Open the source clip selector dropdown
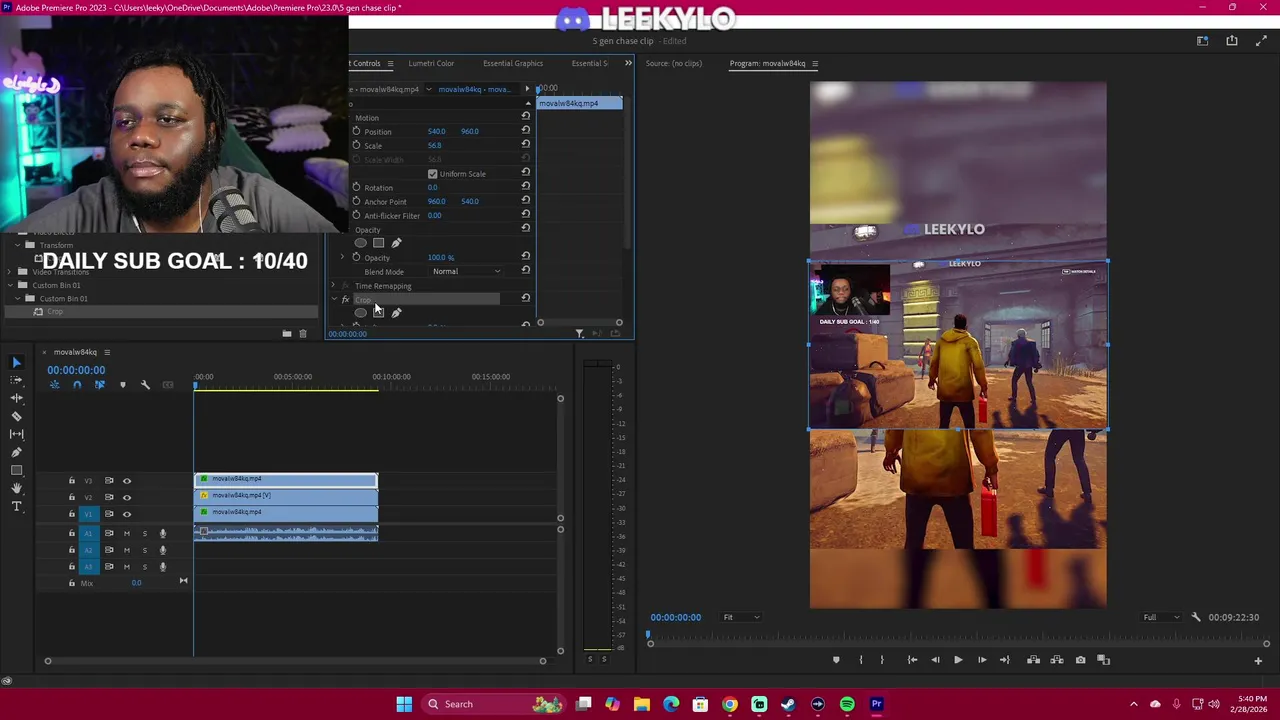 [x=429, y=89]
